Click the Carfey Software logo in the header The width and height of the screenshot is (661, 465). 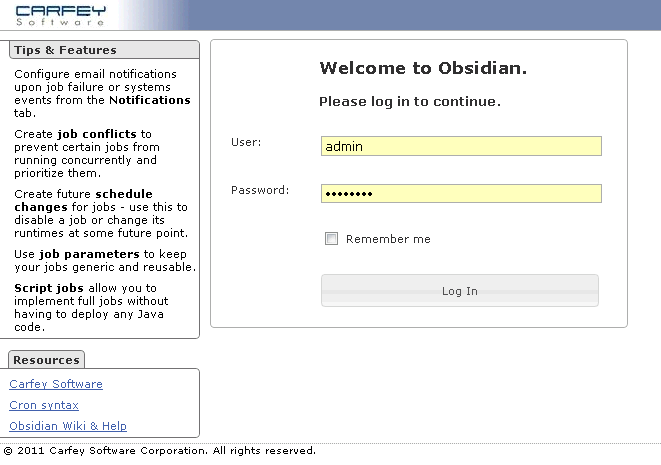click(x=61, y=14)
